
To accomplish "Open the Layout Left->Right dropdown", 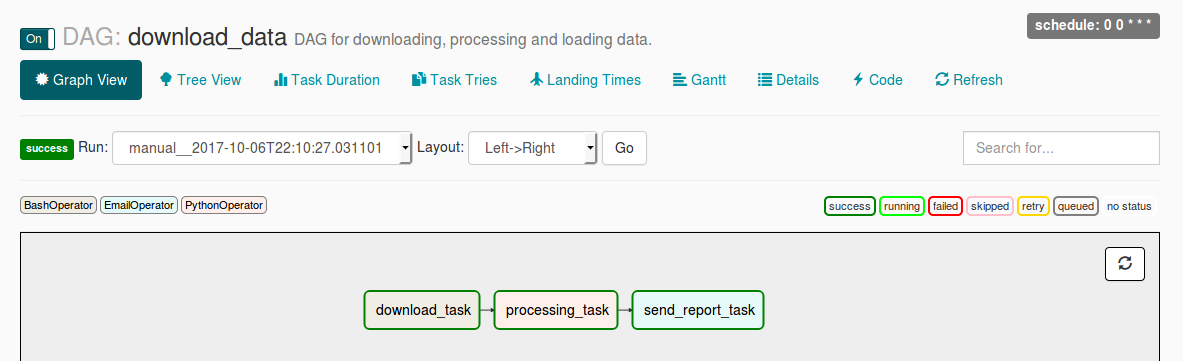I will click(533, 148).
